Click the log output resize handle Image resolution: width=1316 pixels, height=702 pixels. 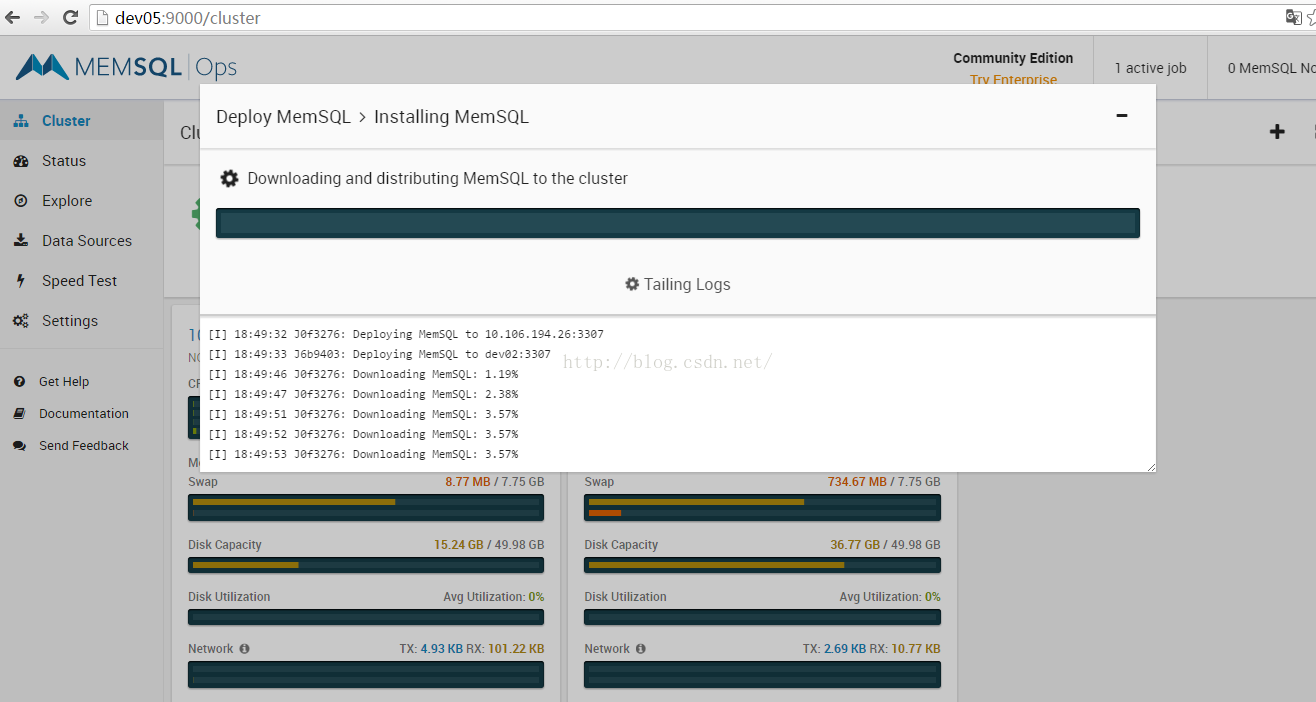click(x=1150, y=466)
